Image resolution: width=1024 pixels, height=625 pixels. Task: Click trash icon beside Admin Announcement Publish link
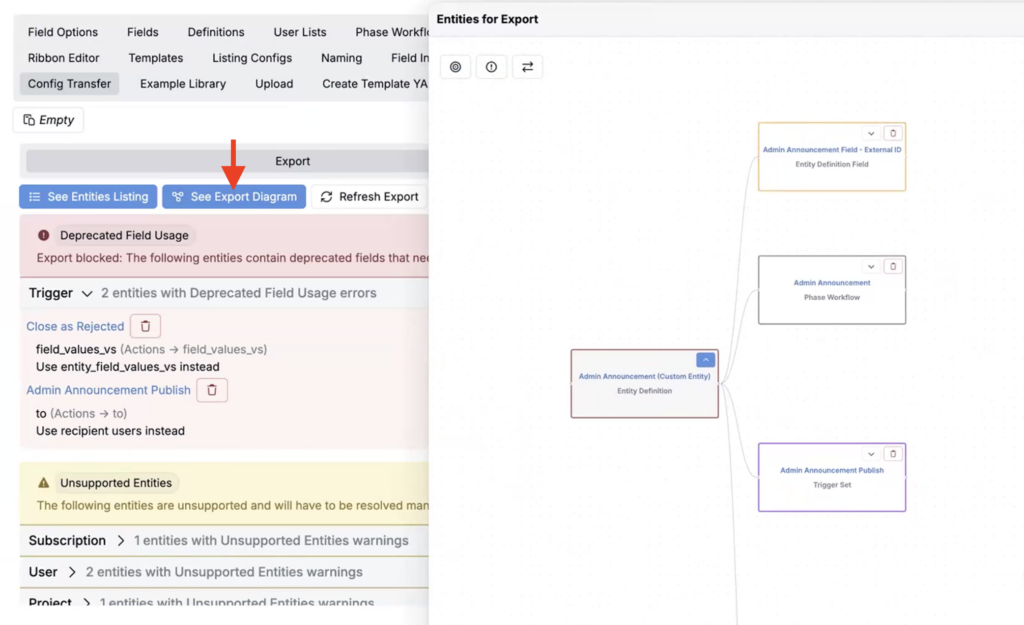212,390
